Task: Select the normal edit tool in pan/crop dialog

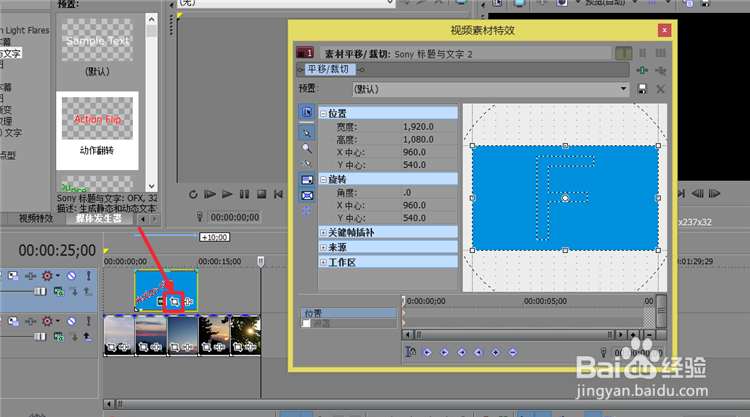Action: tap(307, 133)
